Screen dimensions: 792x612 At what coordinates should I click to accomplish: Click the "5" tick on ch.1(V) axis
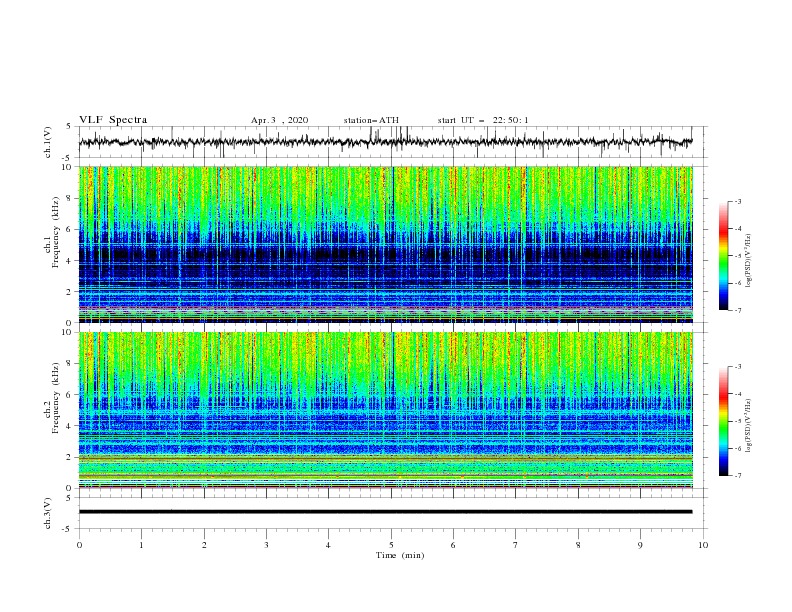click(x=69, y=127)
